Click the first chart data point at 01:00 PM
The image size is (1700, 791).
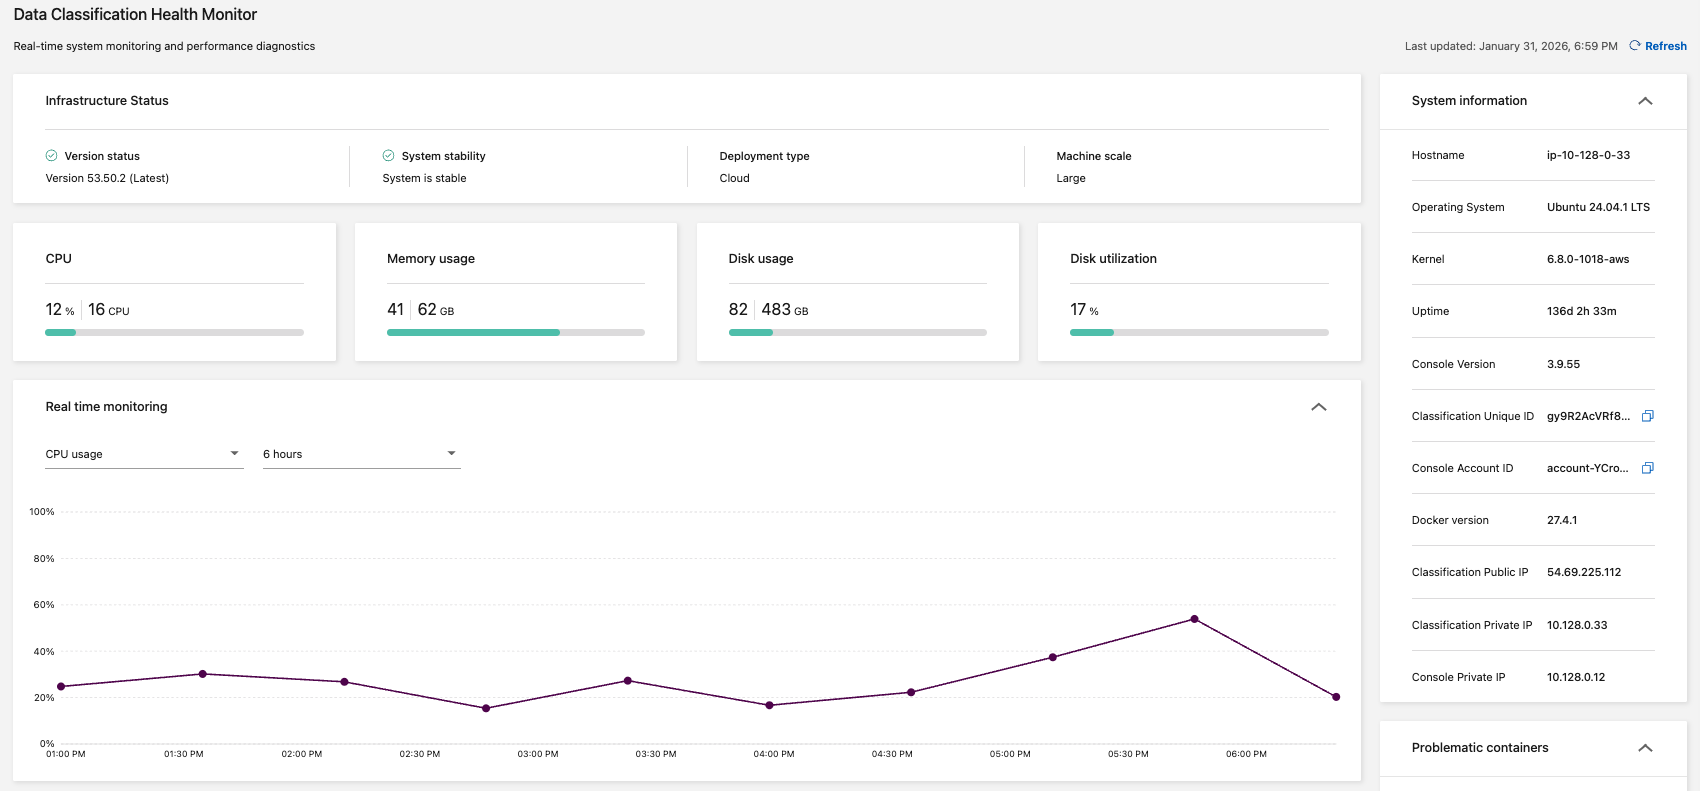61,687
